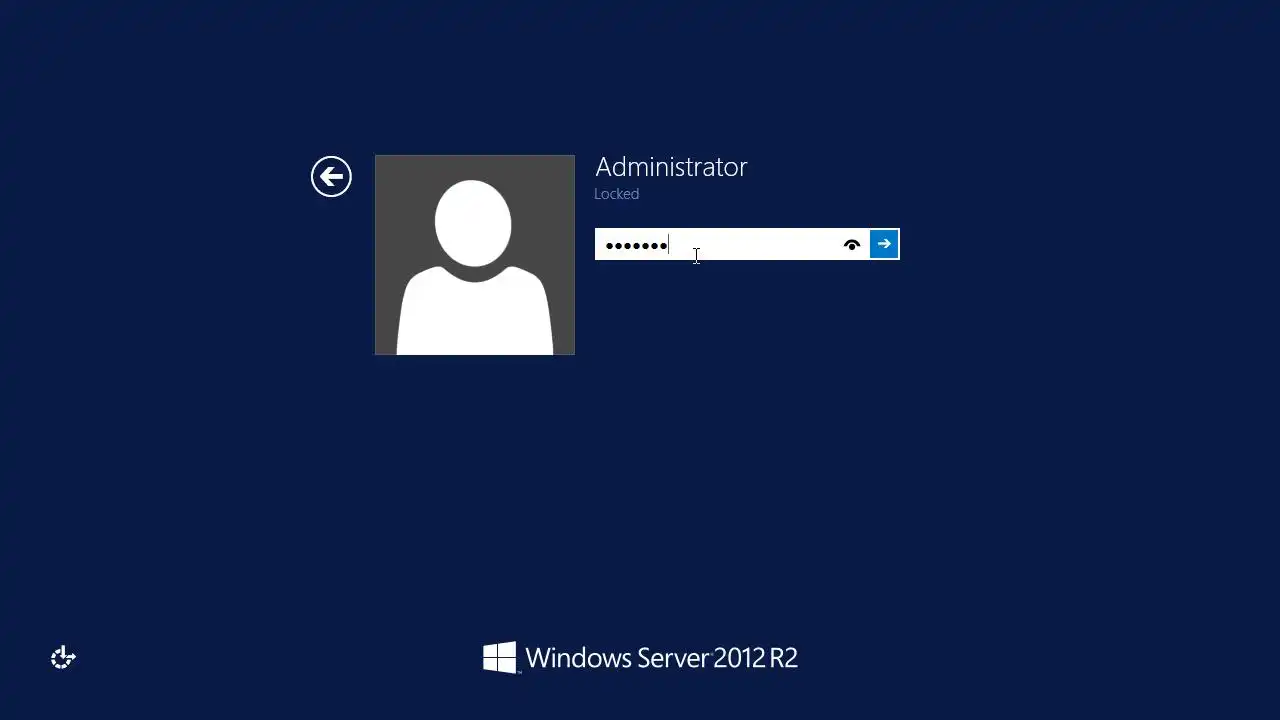This screenshot has height=720, width=1280.
Task: Click the Locked status text
Action: click(616, 194)
